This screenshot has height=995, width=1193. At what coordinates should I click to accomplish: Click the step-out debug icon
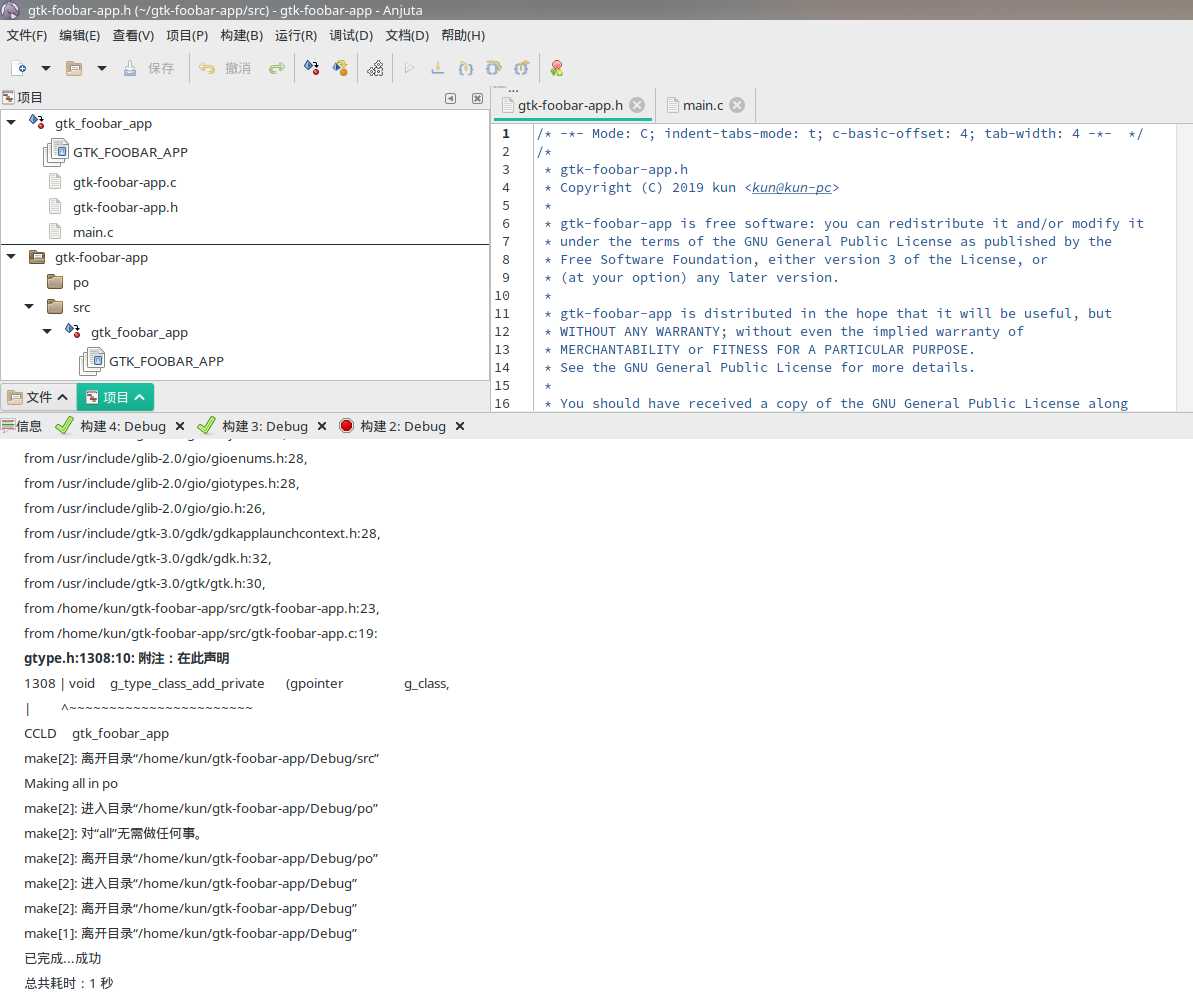521,68
